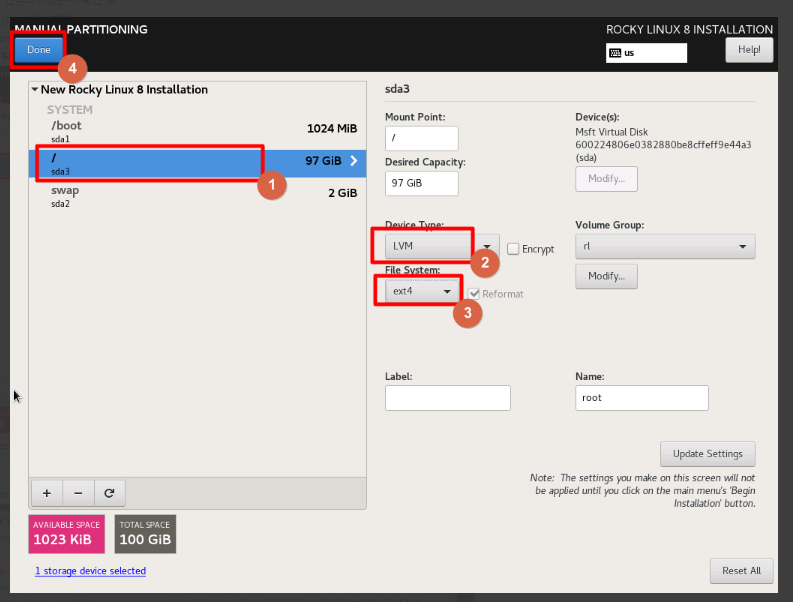Viewport: 793px width, 602px height.
Task: Click the Label input field
Action: coord(448,398)
